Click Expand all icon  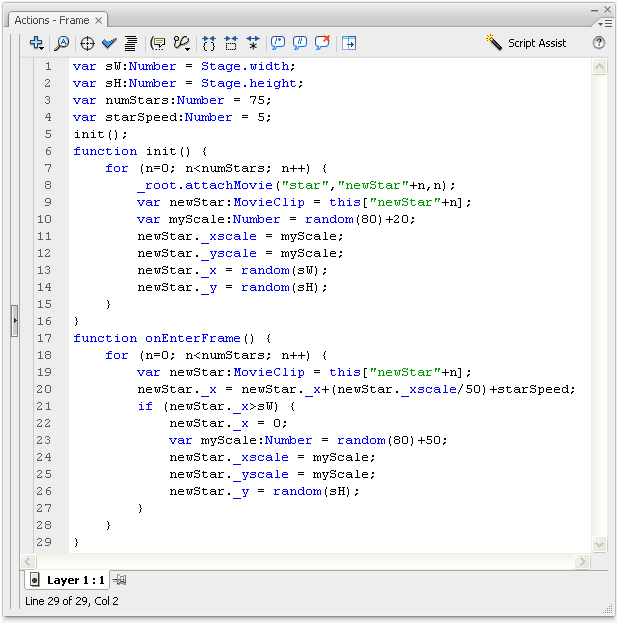coord(253,43)
